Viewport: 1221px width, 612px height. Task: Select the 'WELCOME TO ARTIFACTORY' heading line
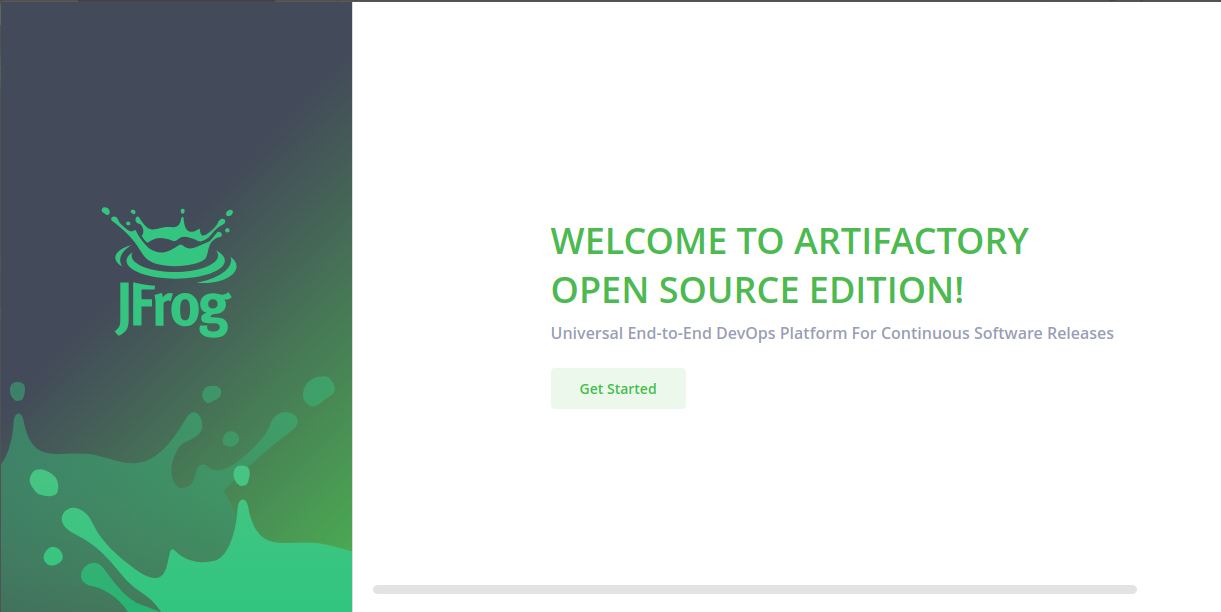[789, 242]
